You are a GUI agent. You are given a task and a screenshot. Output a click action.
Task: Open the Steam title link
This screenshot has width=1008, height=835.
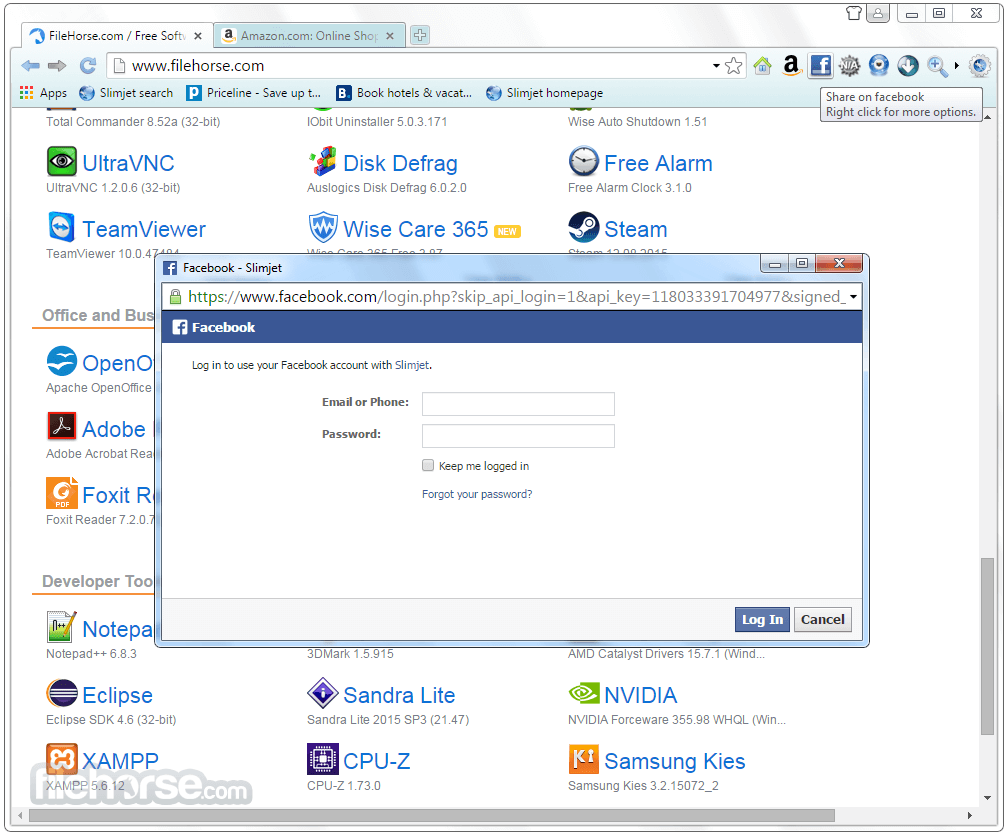[636, 229]
